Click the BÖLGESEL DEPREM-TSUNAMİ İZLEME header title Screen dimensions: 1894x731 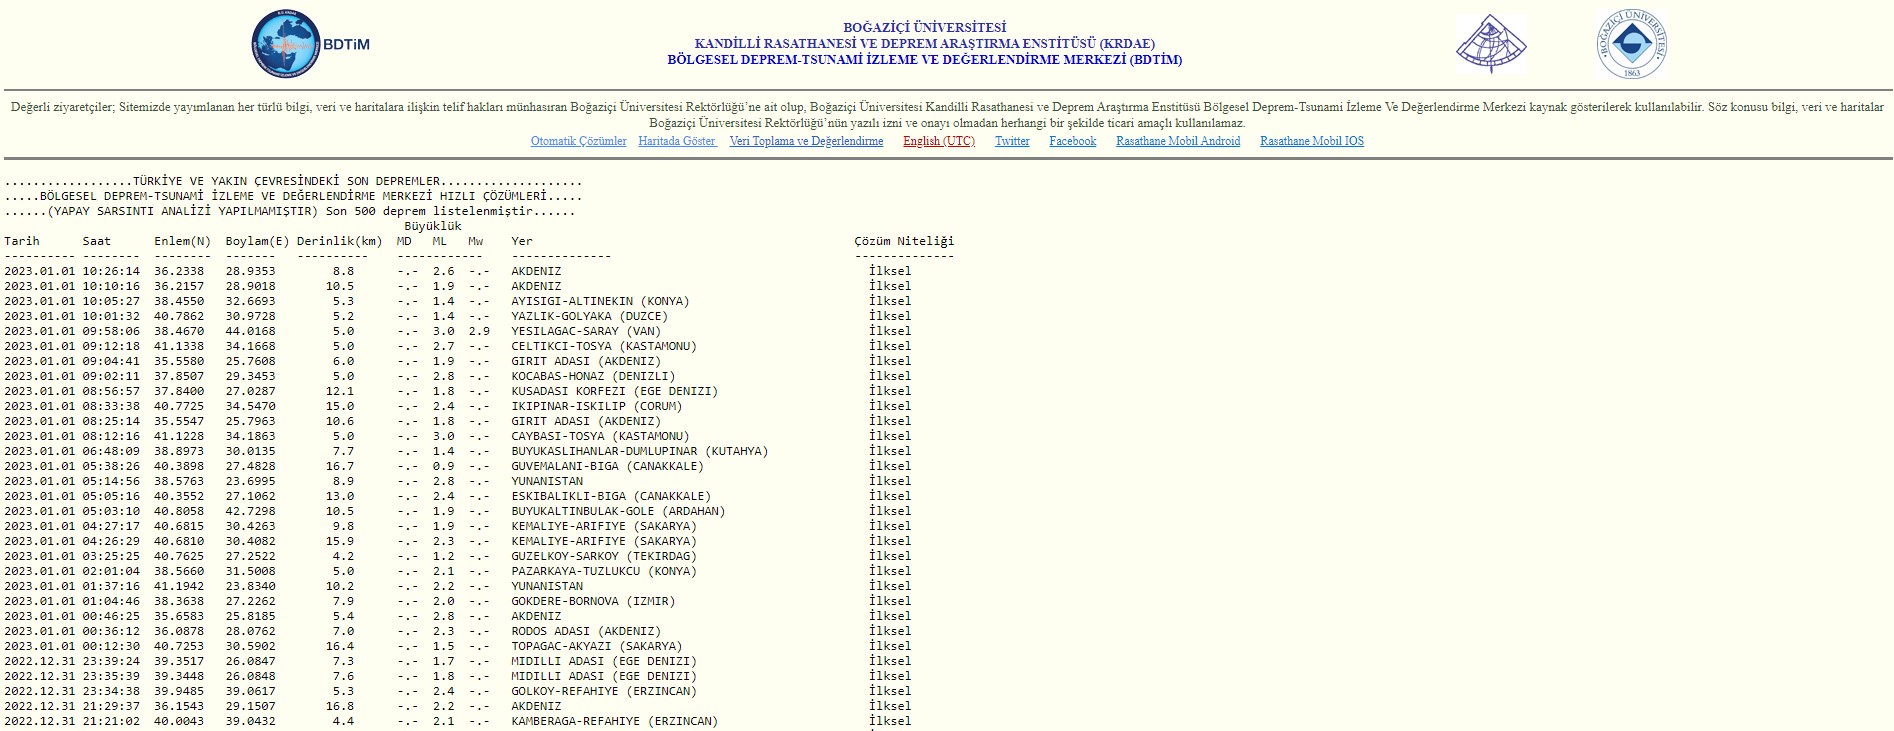point(925,60)
